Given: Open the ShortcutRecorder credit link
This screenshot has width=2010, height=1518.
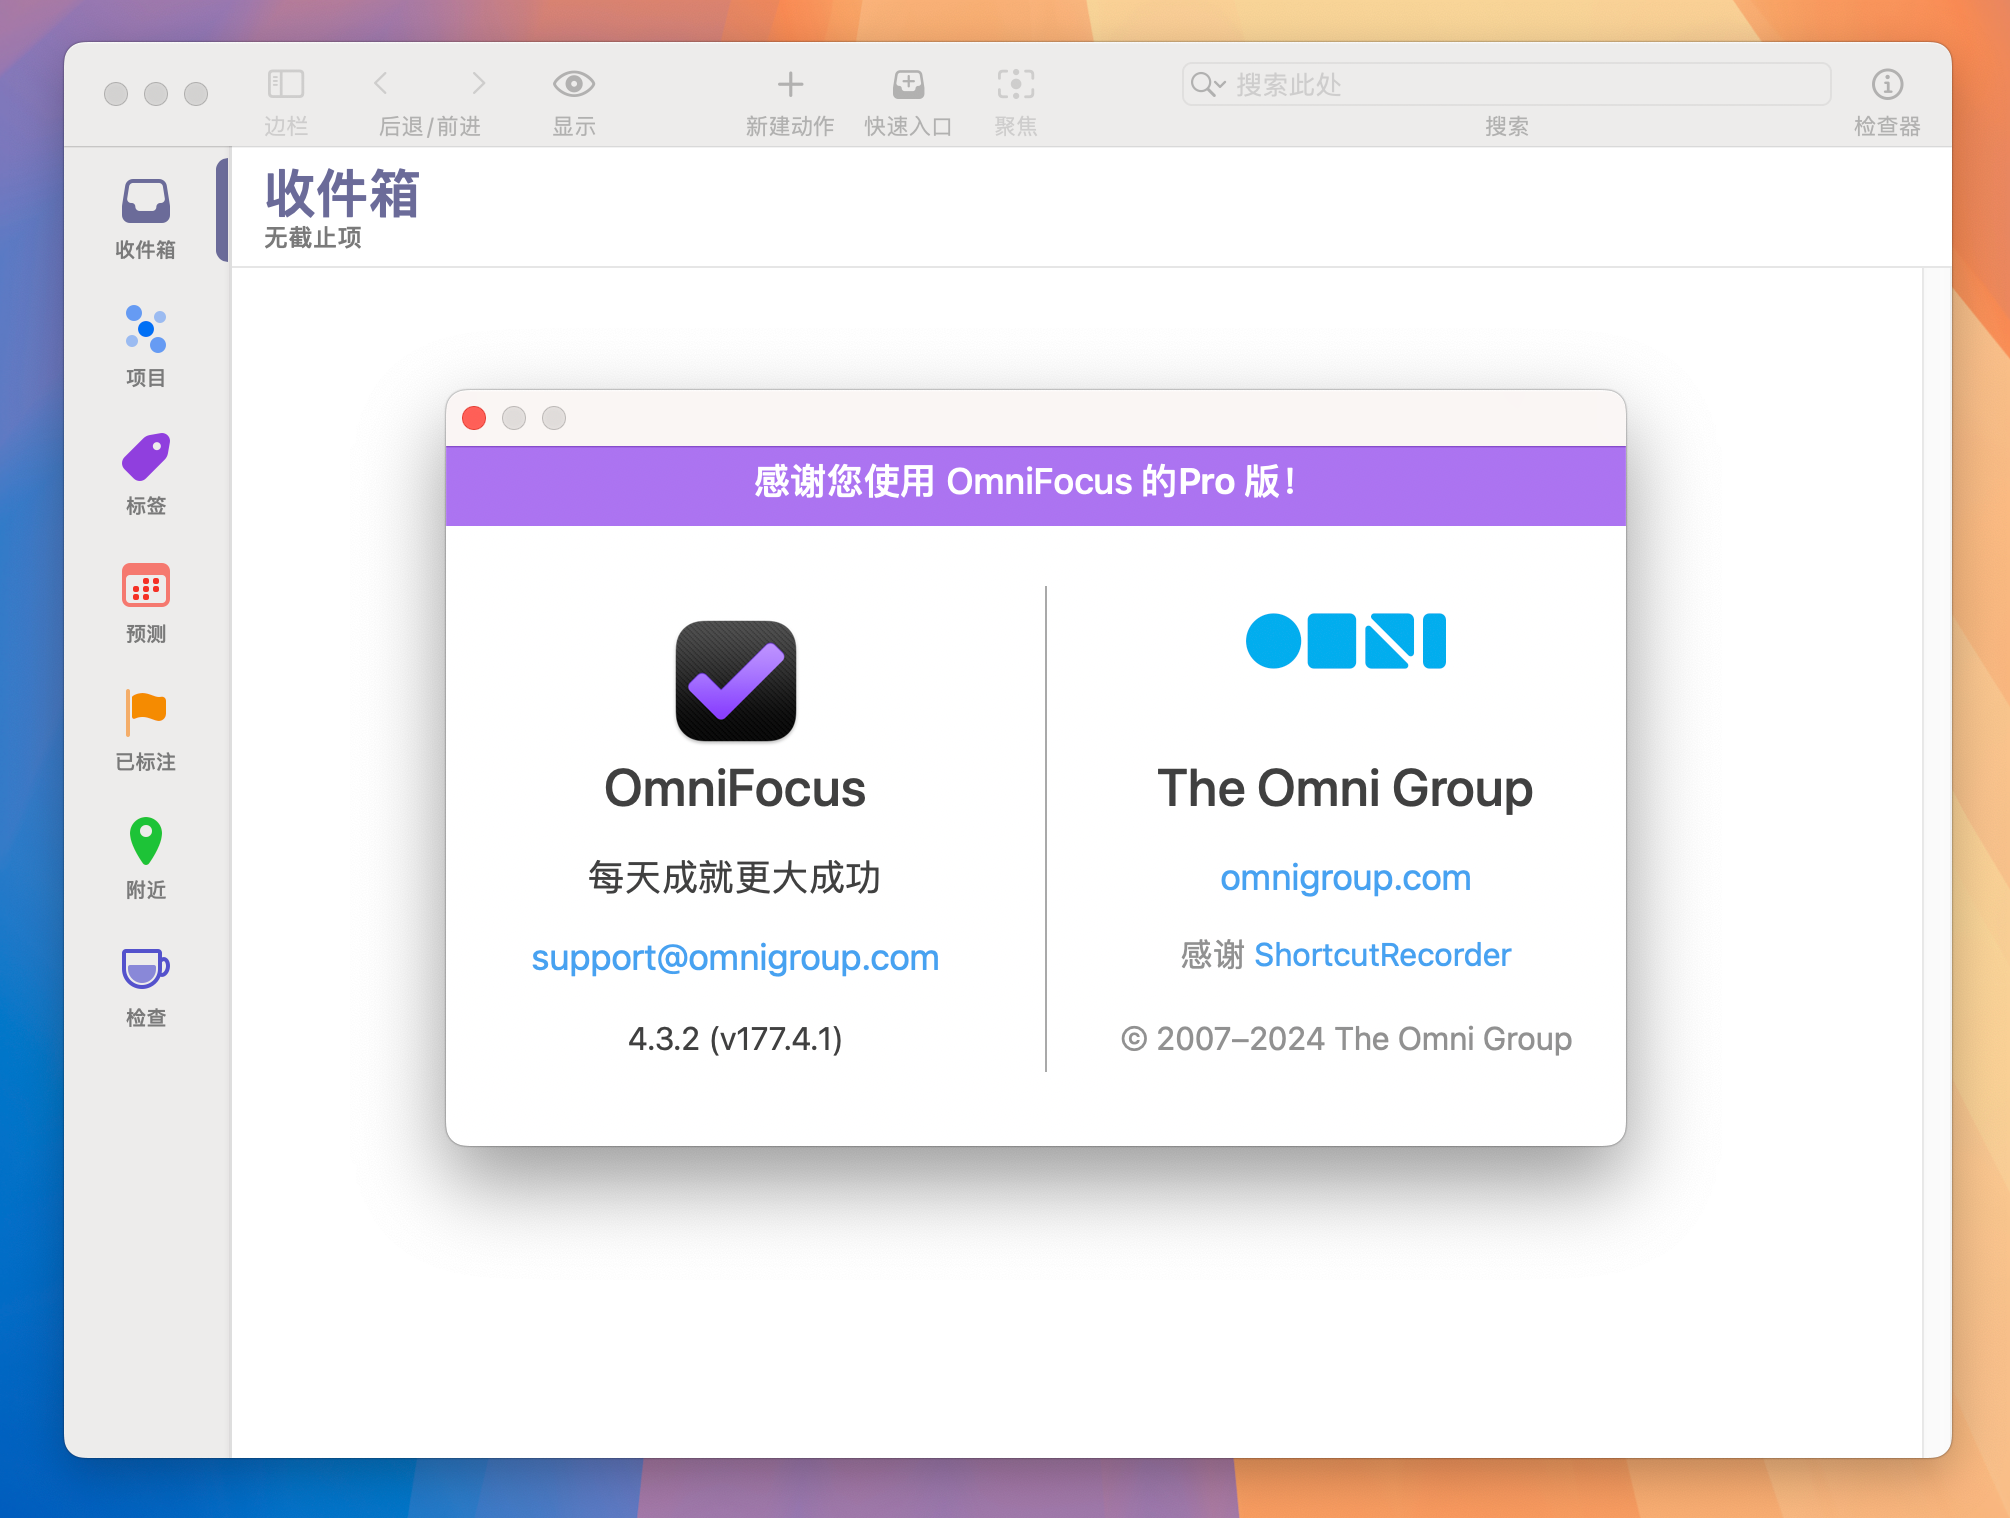Looking at the screenshot, I should click(x=1382, y=955).
